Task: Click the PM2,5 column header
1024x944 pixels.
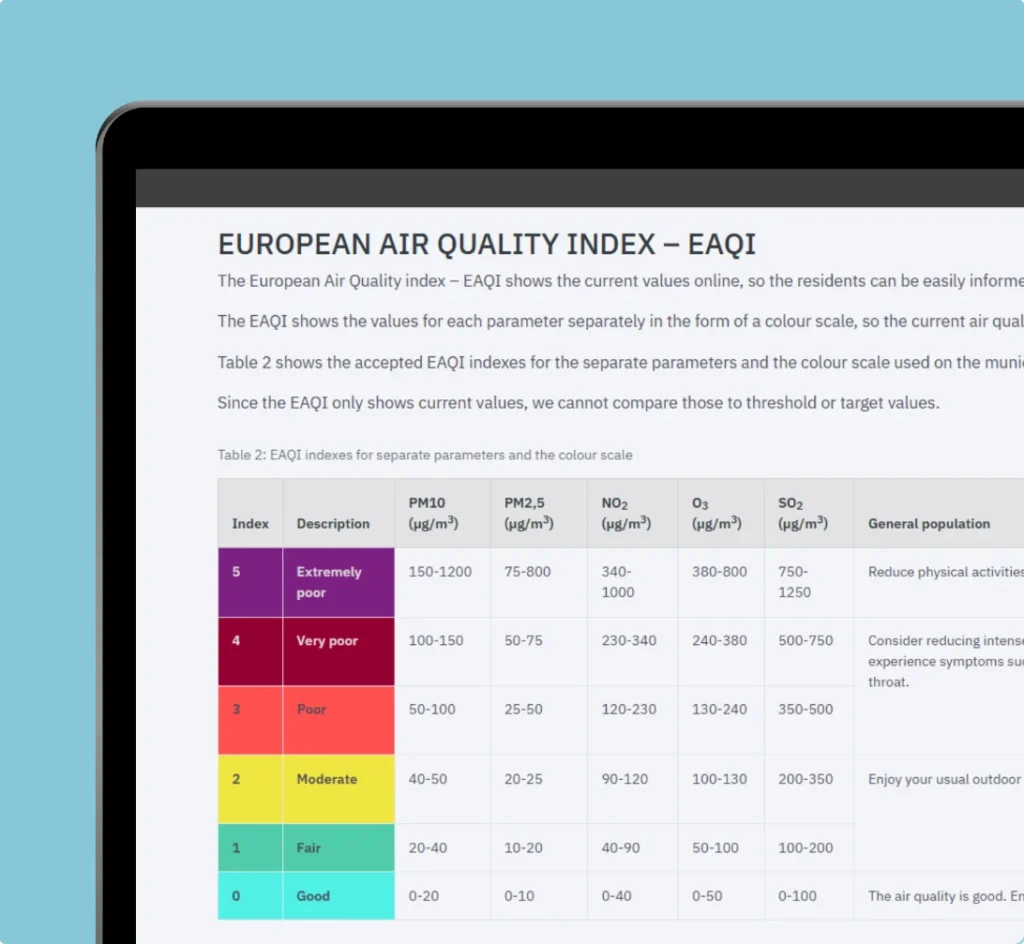Action: (x=529, y=513)
